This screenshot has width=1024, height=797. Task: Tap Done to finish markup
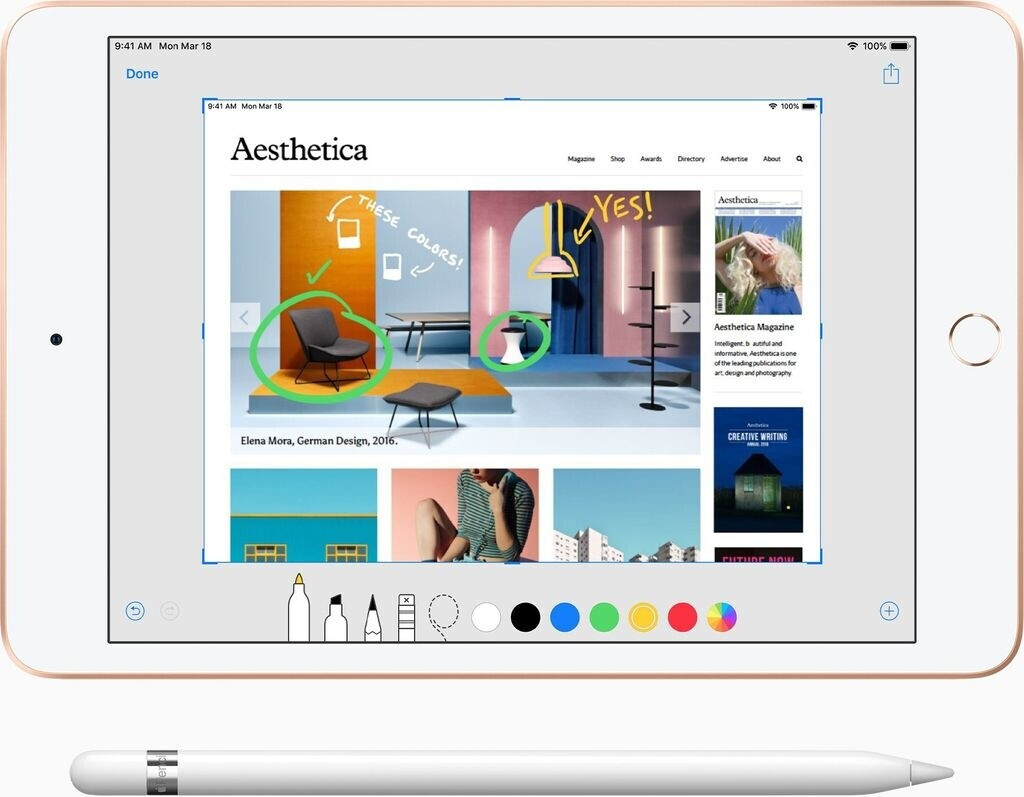[142, 74]
